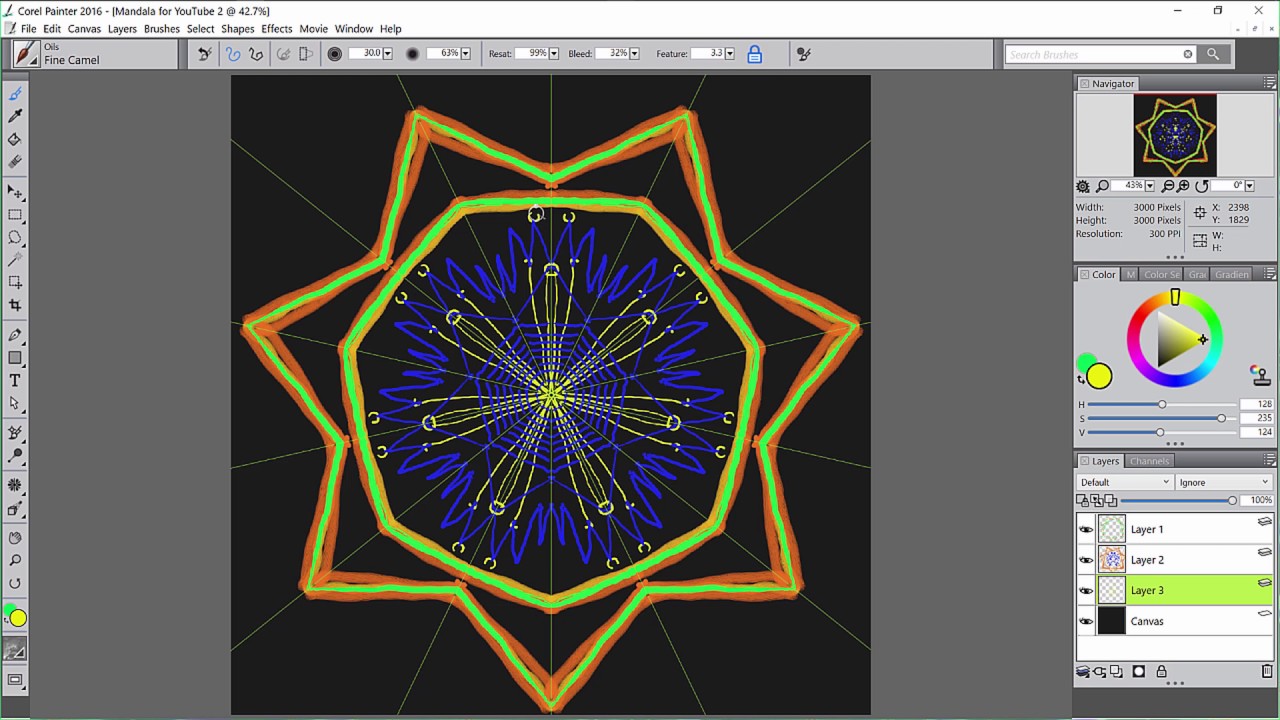Open the Layers panel options menu
This screenshot has height=720, width=1280.
click(1270, 461)
